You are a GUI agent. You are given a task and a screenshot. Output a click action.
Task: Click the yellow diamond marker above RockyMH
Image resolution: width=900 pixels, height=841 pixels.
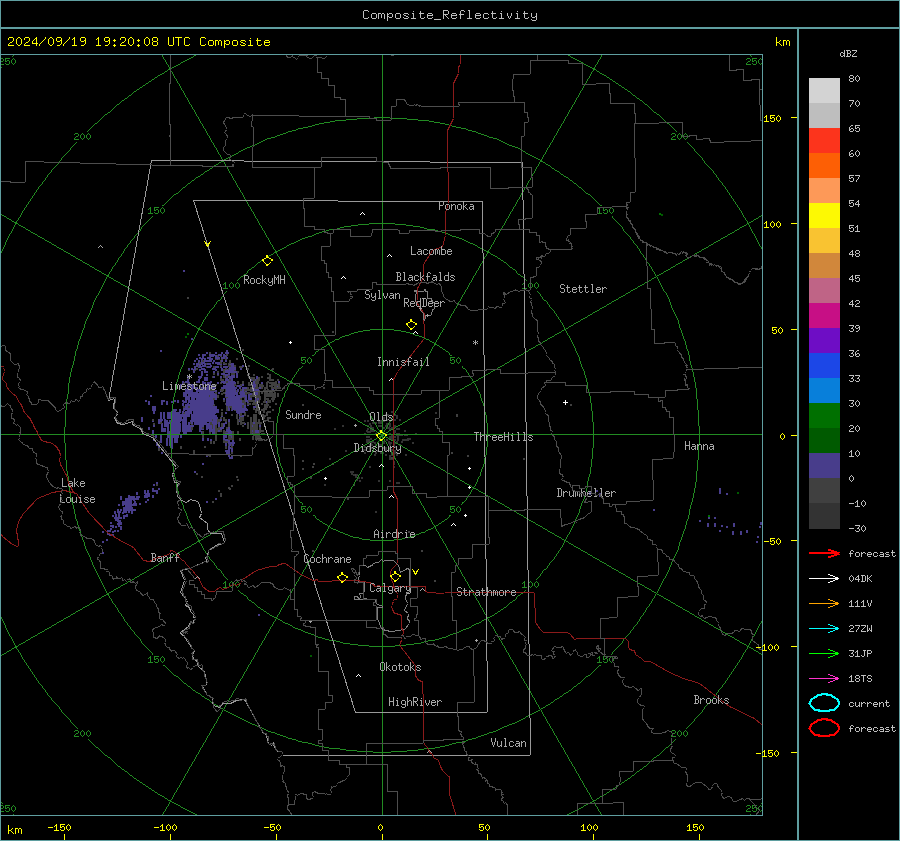[x=267, y=261]
